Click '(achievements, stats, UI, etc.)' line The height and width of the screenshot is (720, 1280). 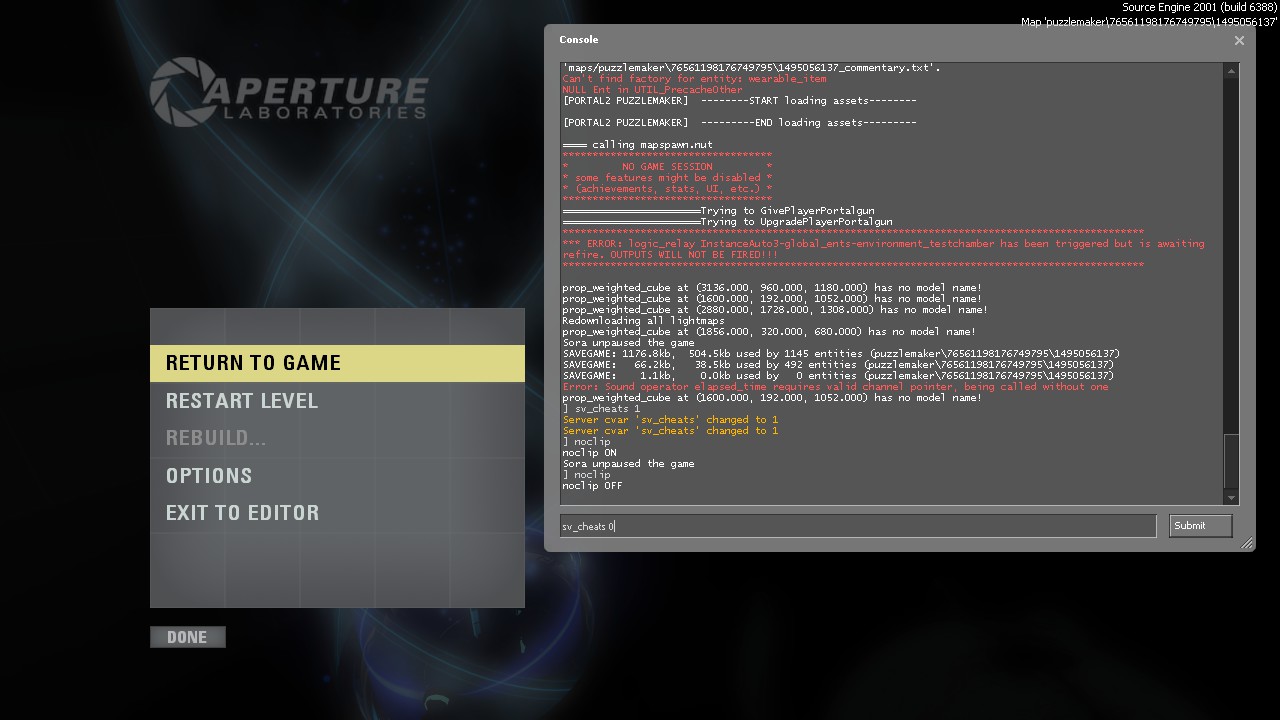[x=667, y=189]
